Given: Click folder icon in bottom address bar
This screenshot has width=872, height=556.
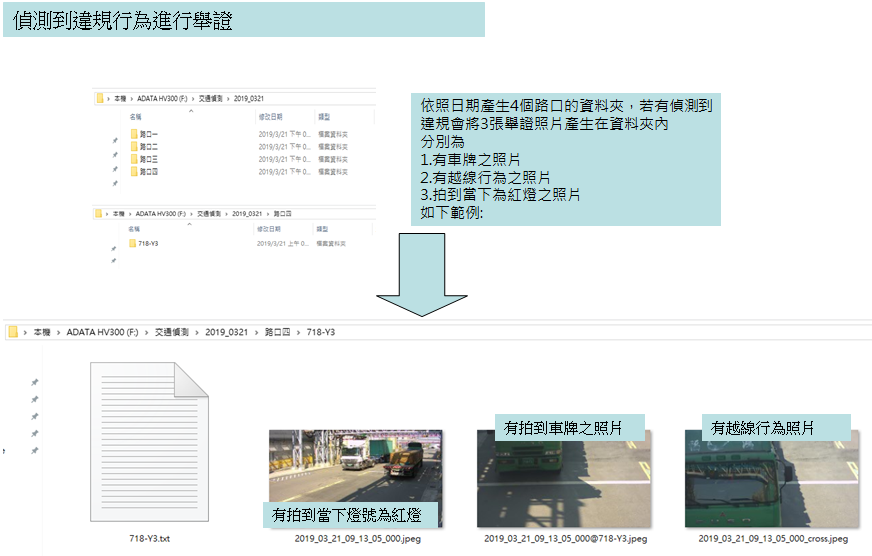Looking at the screenshot, I should coord(13,331).
